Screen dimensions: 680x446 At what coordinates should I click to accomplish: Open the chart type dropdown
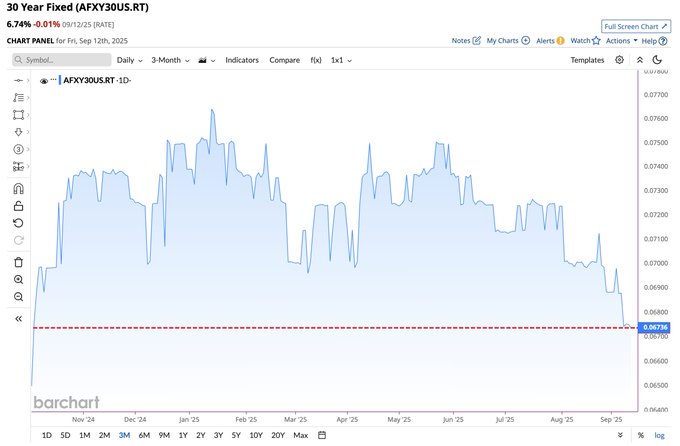pyautogui.click(x=206, y=60)
